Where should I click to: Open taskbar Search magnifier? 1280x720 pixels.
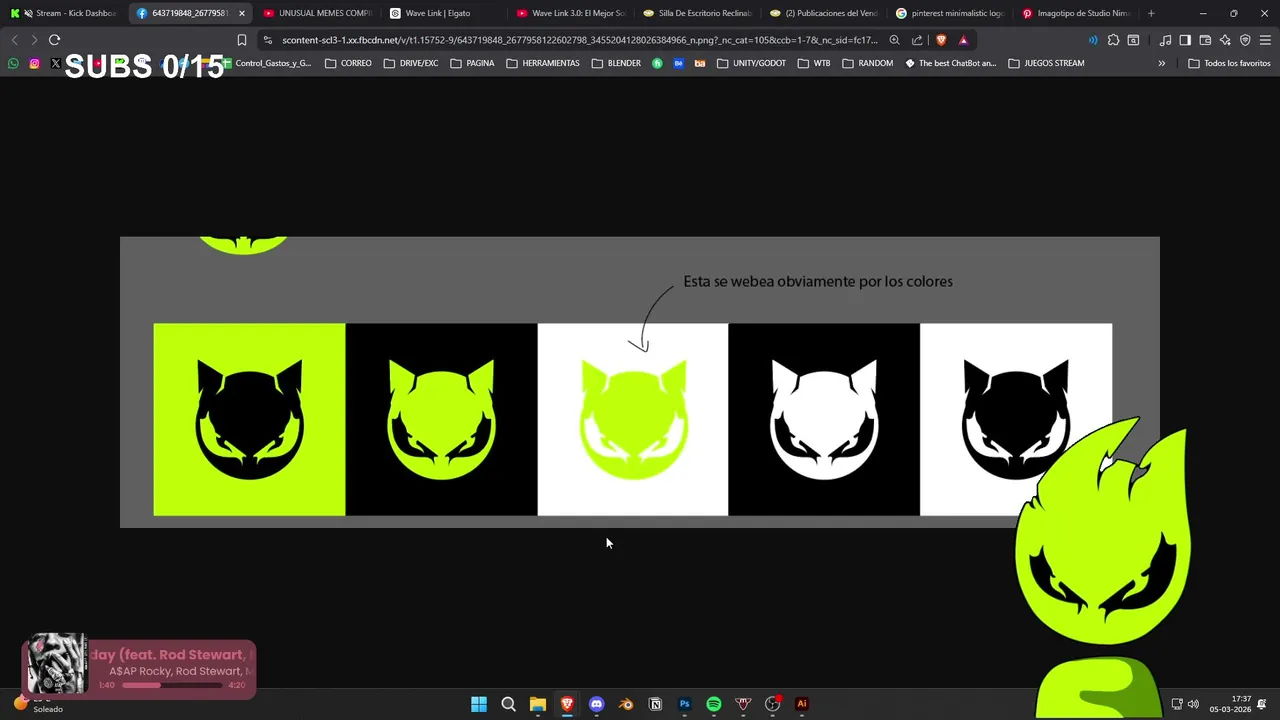click(x=508, y=704)
